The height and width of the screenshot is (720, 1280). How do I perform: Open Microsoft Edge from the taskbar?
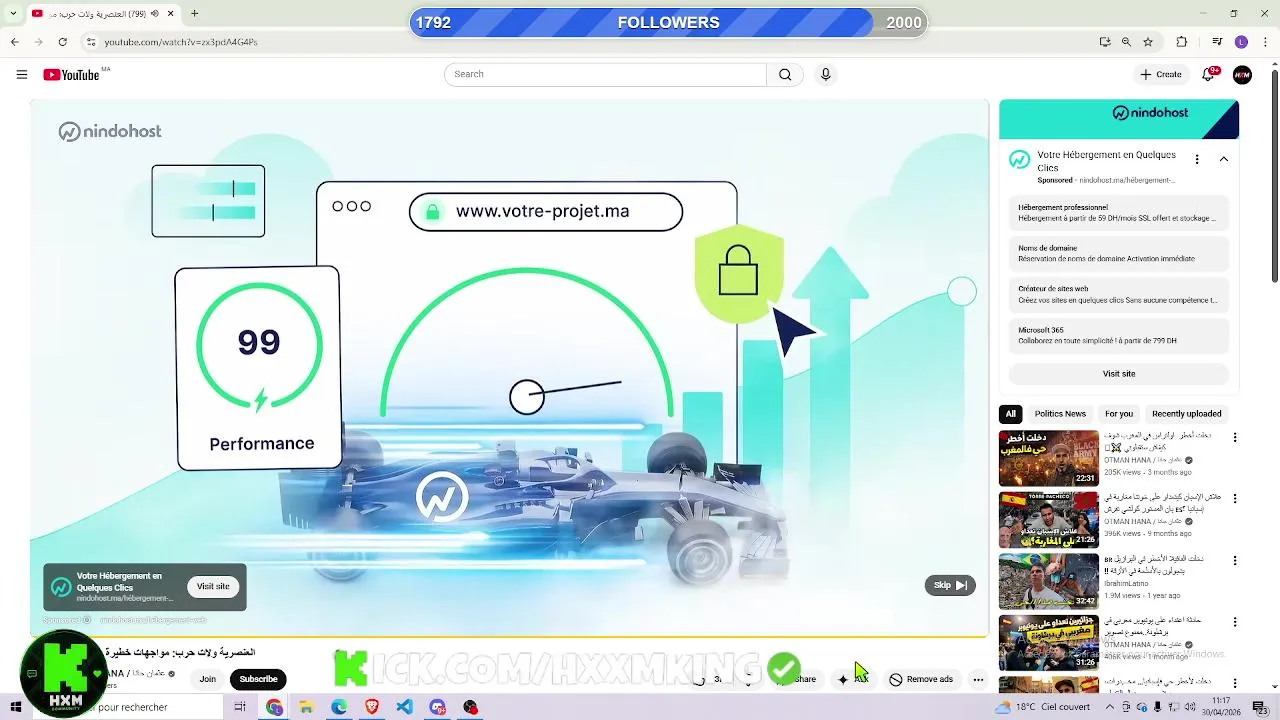(x=339, y=707)
